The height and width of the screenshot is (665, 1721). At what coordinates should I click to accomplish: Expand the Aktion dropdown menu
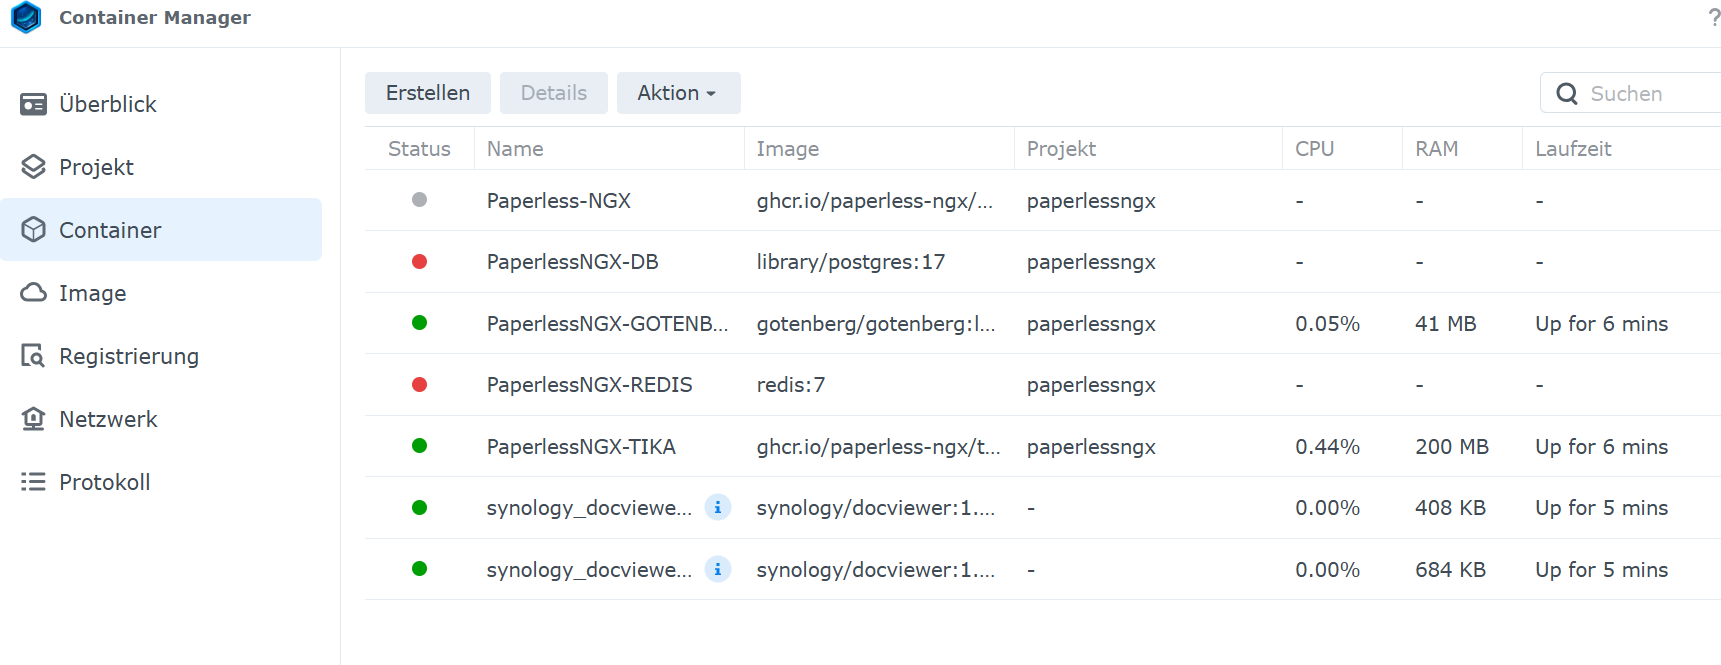[678, 93]
